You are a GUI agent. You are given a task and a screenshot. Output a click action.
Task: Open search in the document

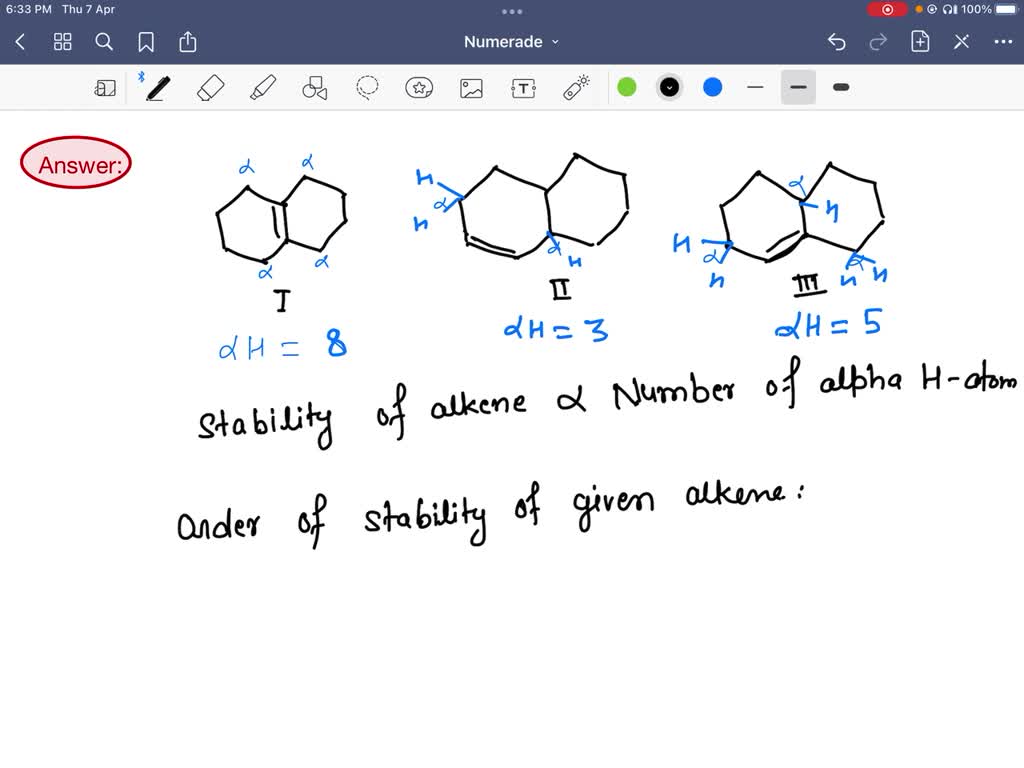104,42
